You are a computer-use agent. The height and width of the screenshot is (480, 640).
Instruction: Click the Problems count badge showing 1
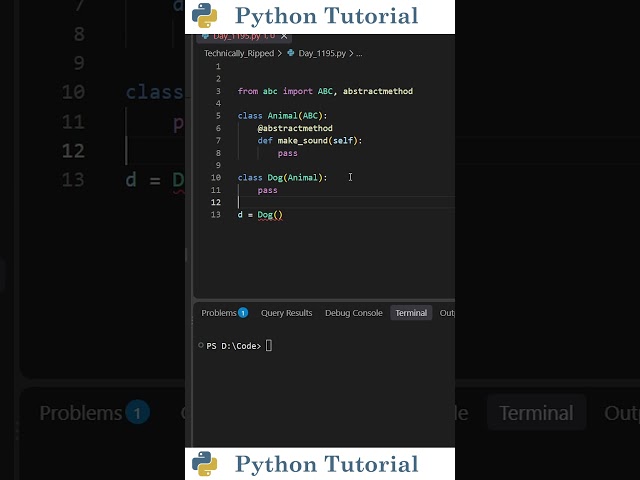[x=243, y=313]
